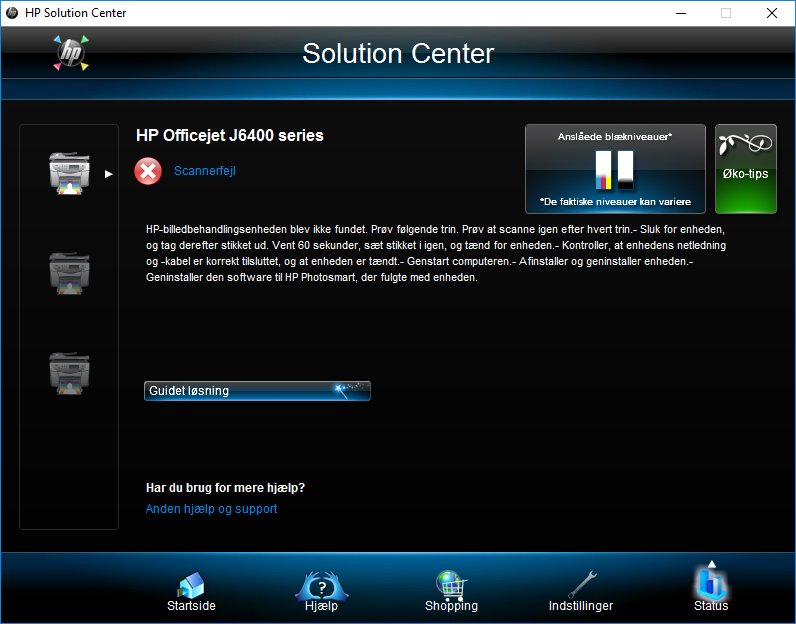
Task: Click the Har du brug for mere hjælp text
Action: point(225,488)
